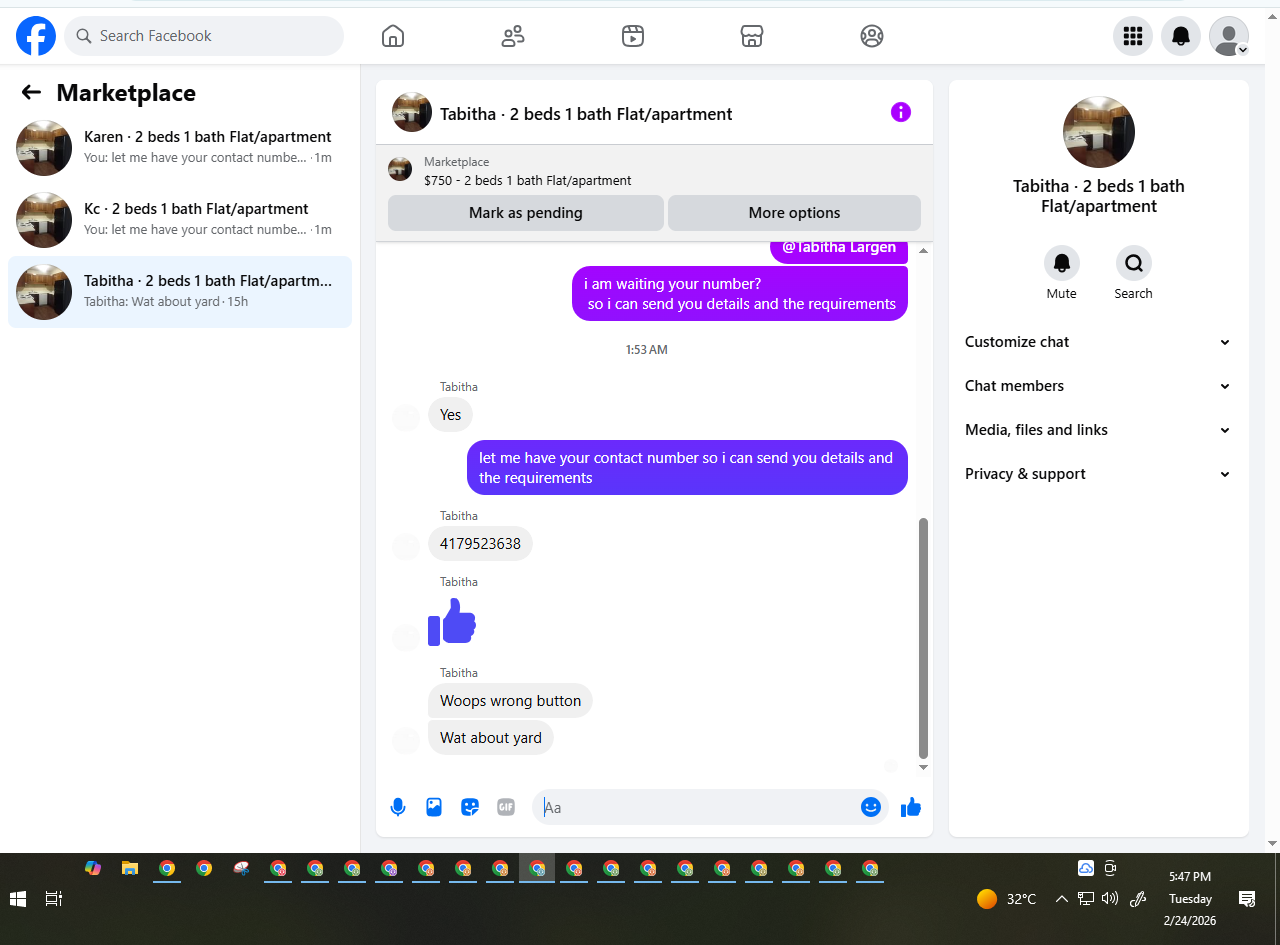This screenshot has width=1280, height=945.
Task: Click the Aa message input field
Action: pos(698,807)
